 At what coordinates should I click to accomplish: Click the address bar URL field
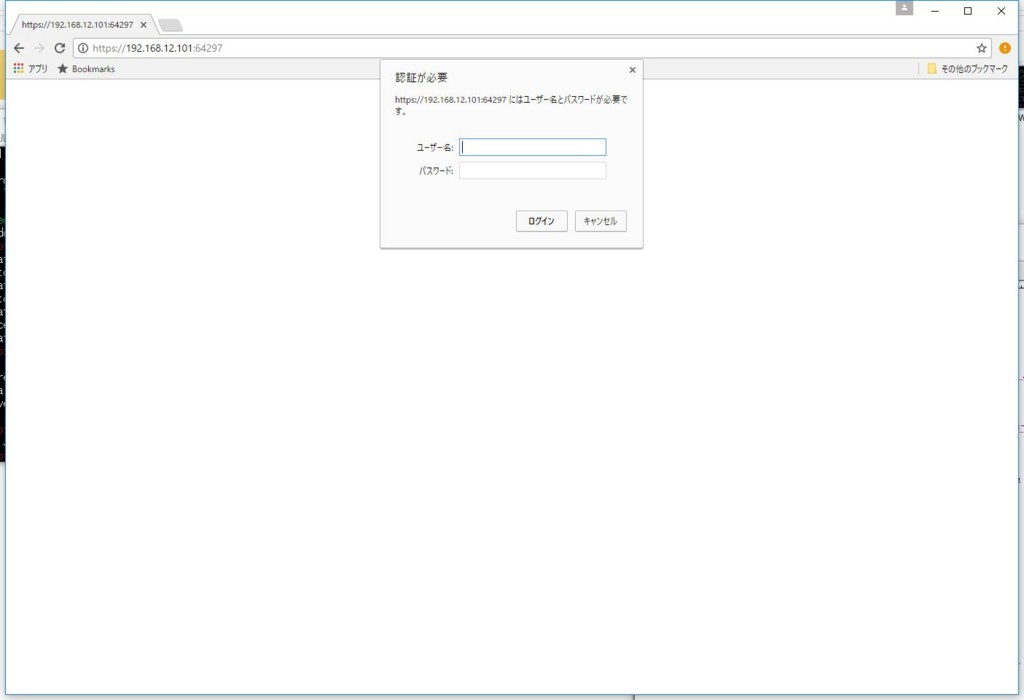coord(532,48)
